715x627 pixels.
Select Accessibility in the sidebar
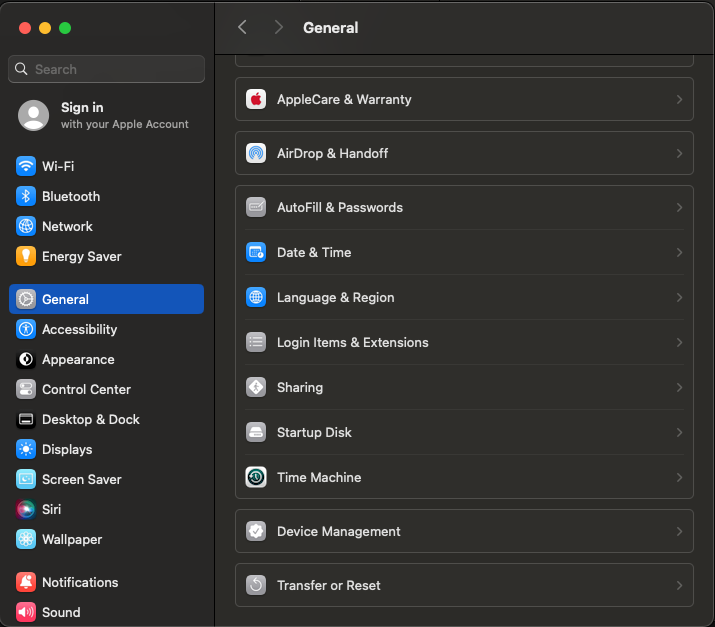pos(106,329)
